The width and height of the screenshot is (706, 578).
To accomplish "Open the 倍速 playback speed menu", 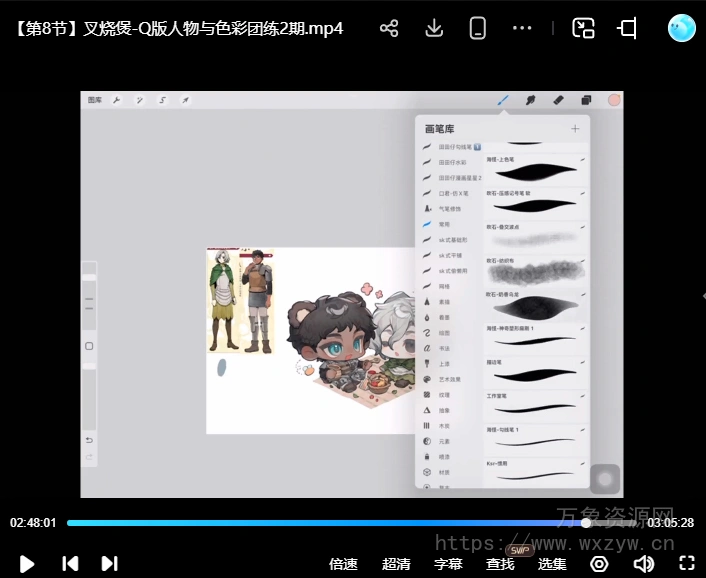I will [343, 564].
